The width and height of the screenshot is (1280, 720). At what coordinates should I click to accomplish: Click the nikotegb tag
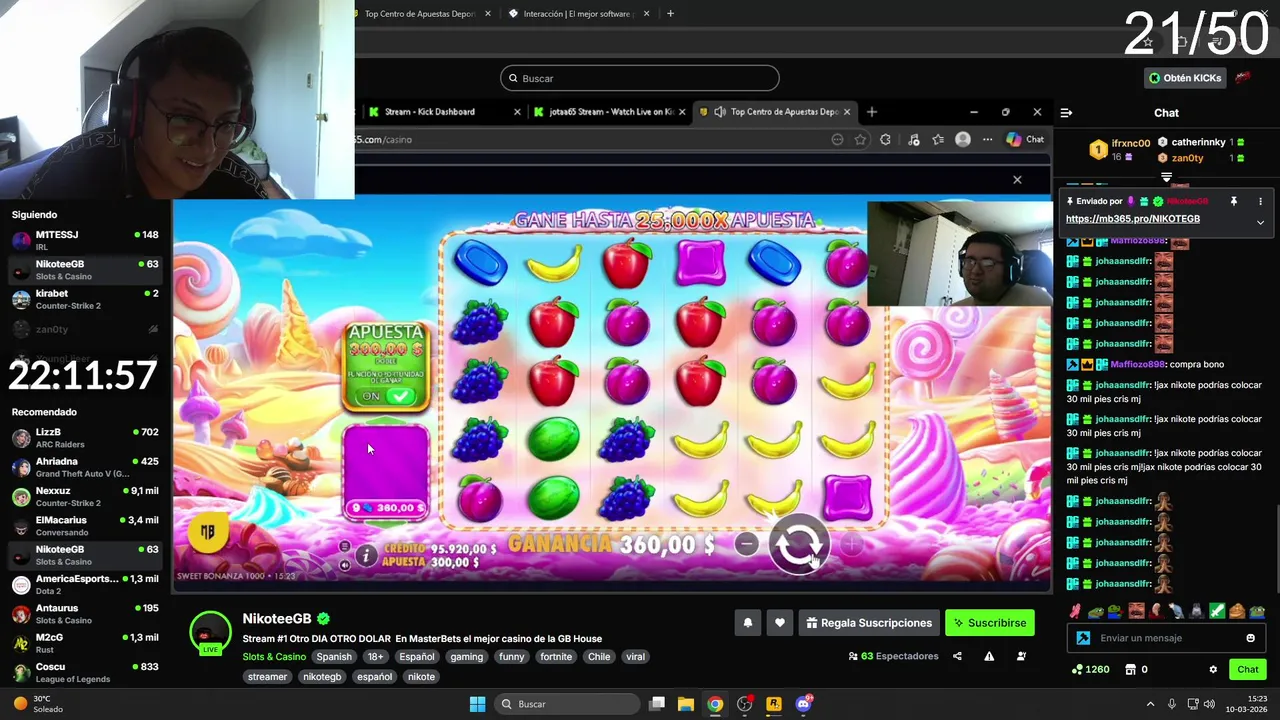point(321,677)
